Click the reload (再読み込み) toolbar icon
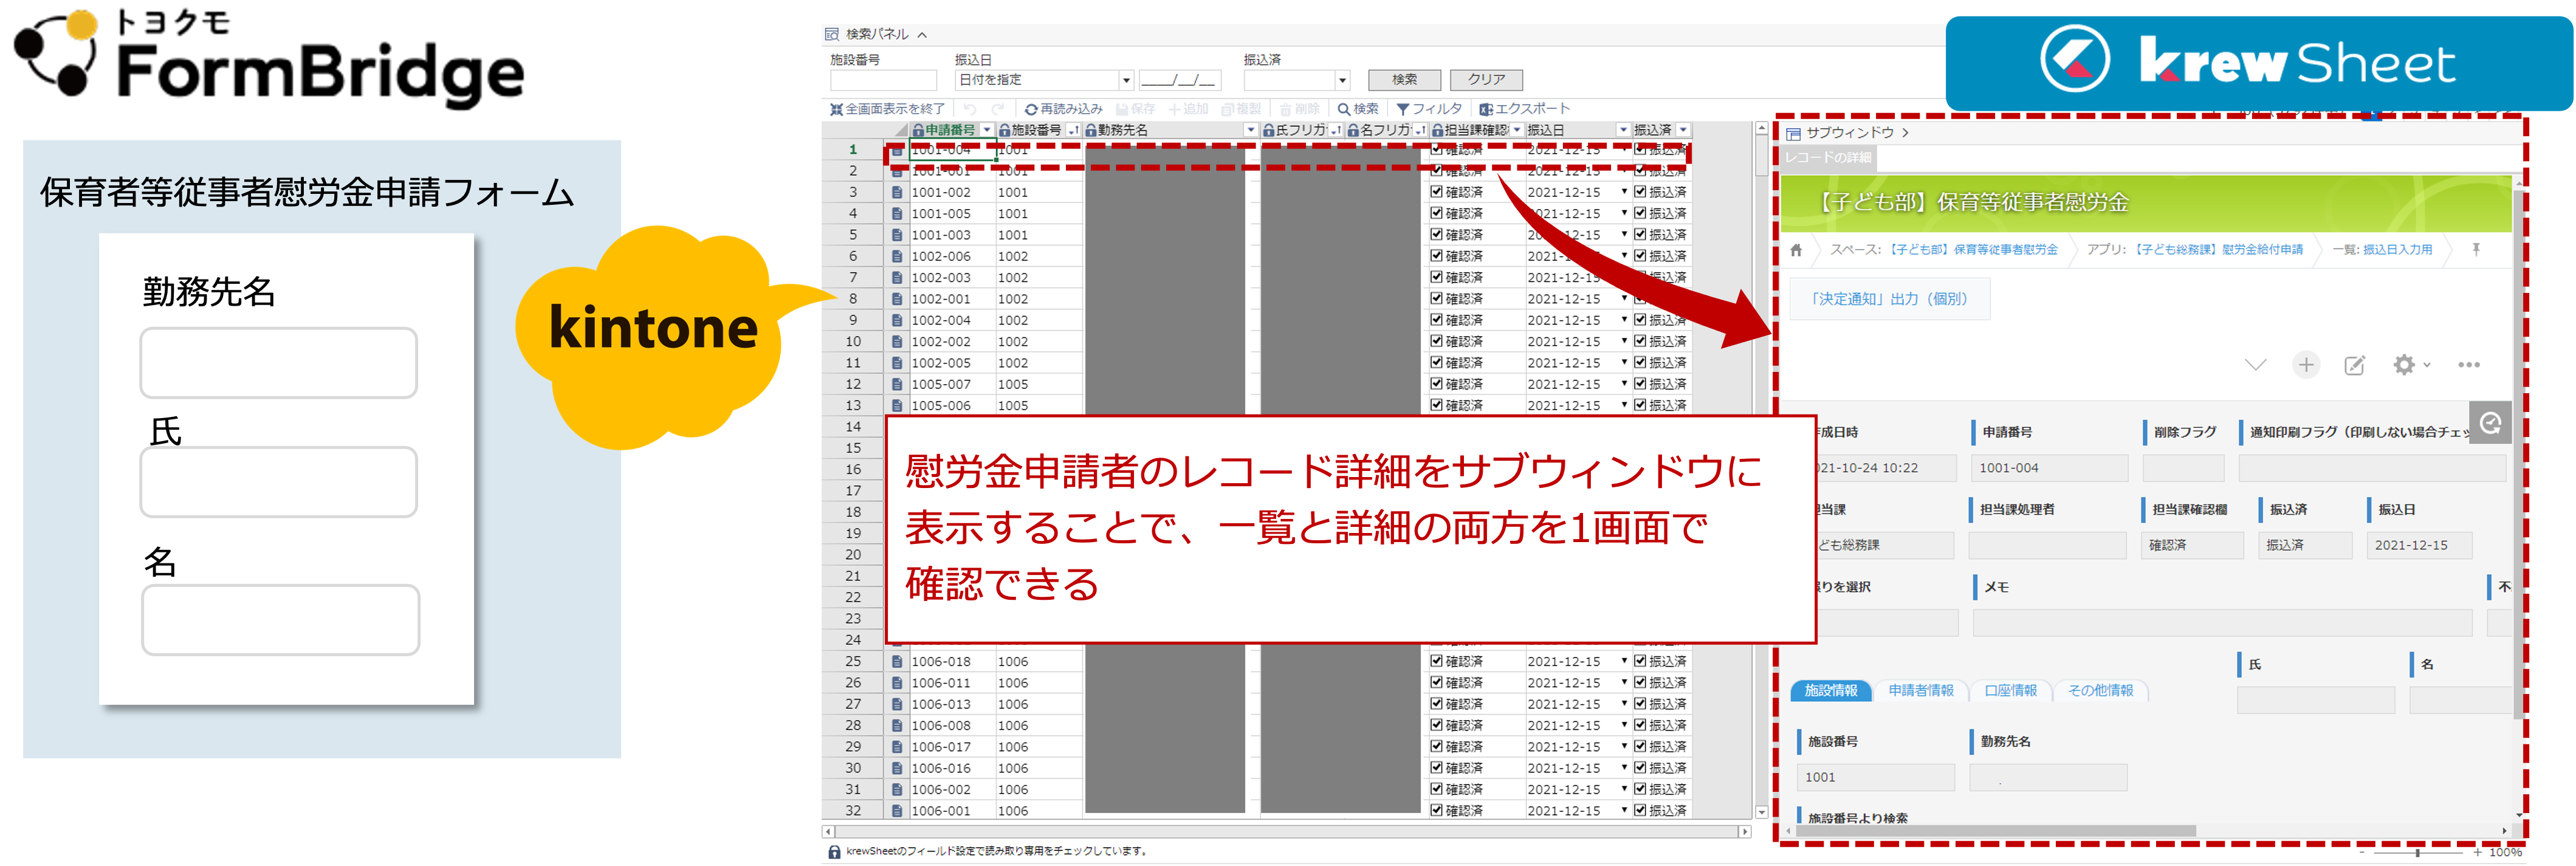Viewport: 2576px width, 866px height. click(1031, 109)
